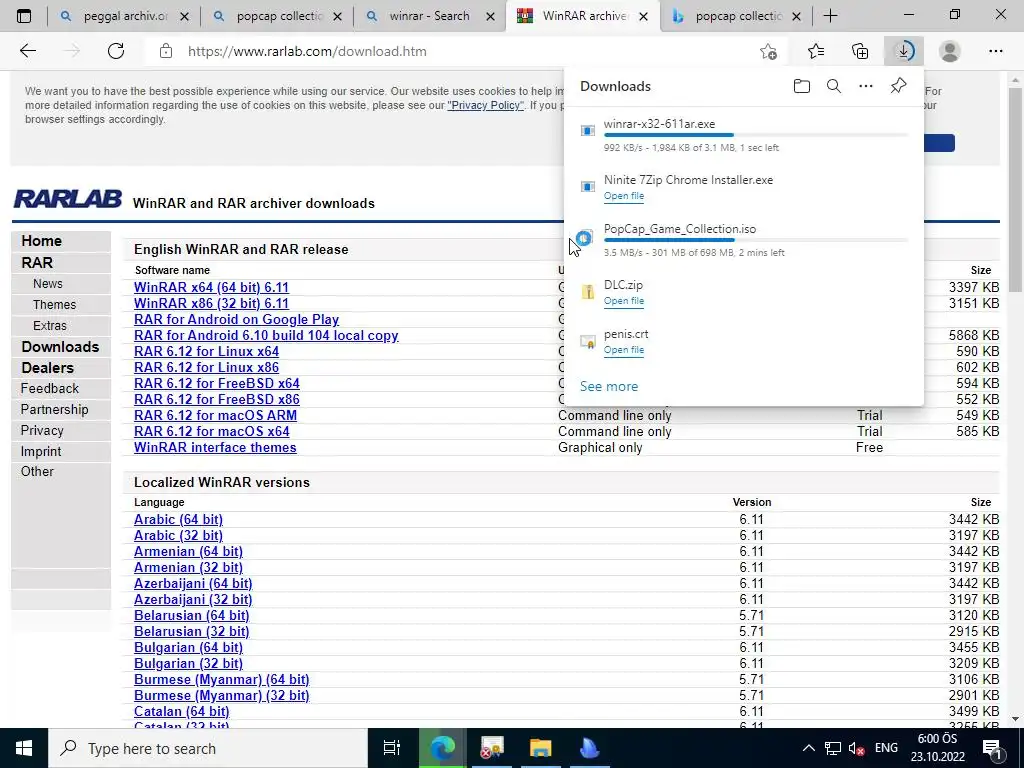Click the muted volume tray icon

pos(856,748)
